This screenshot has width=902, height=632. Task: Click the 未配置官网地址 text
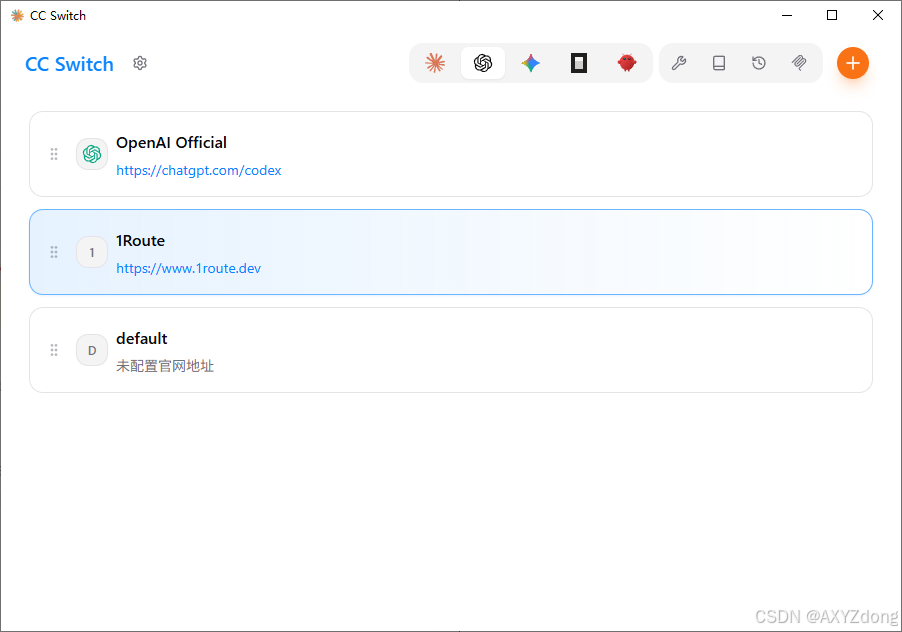(165, 366)
